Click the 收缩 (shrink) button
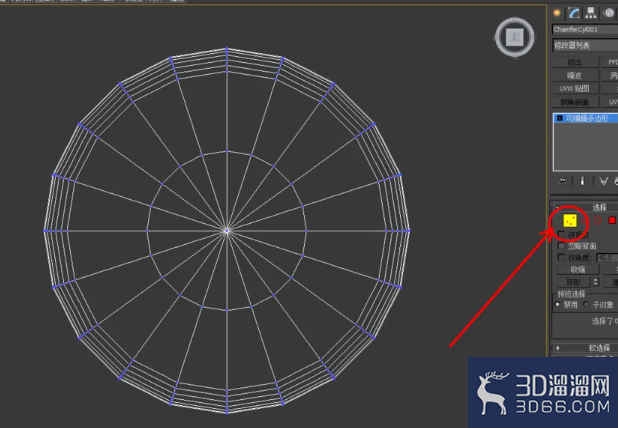This screenshot has height=428, width=618. 577,269
